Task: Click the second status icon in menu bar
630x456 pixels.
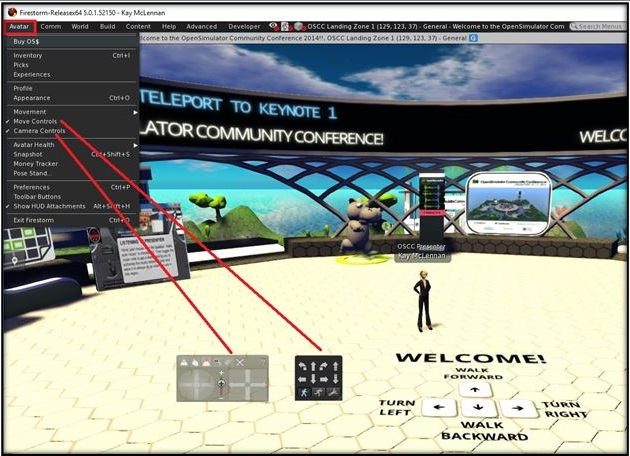Action: 285,27
